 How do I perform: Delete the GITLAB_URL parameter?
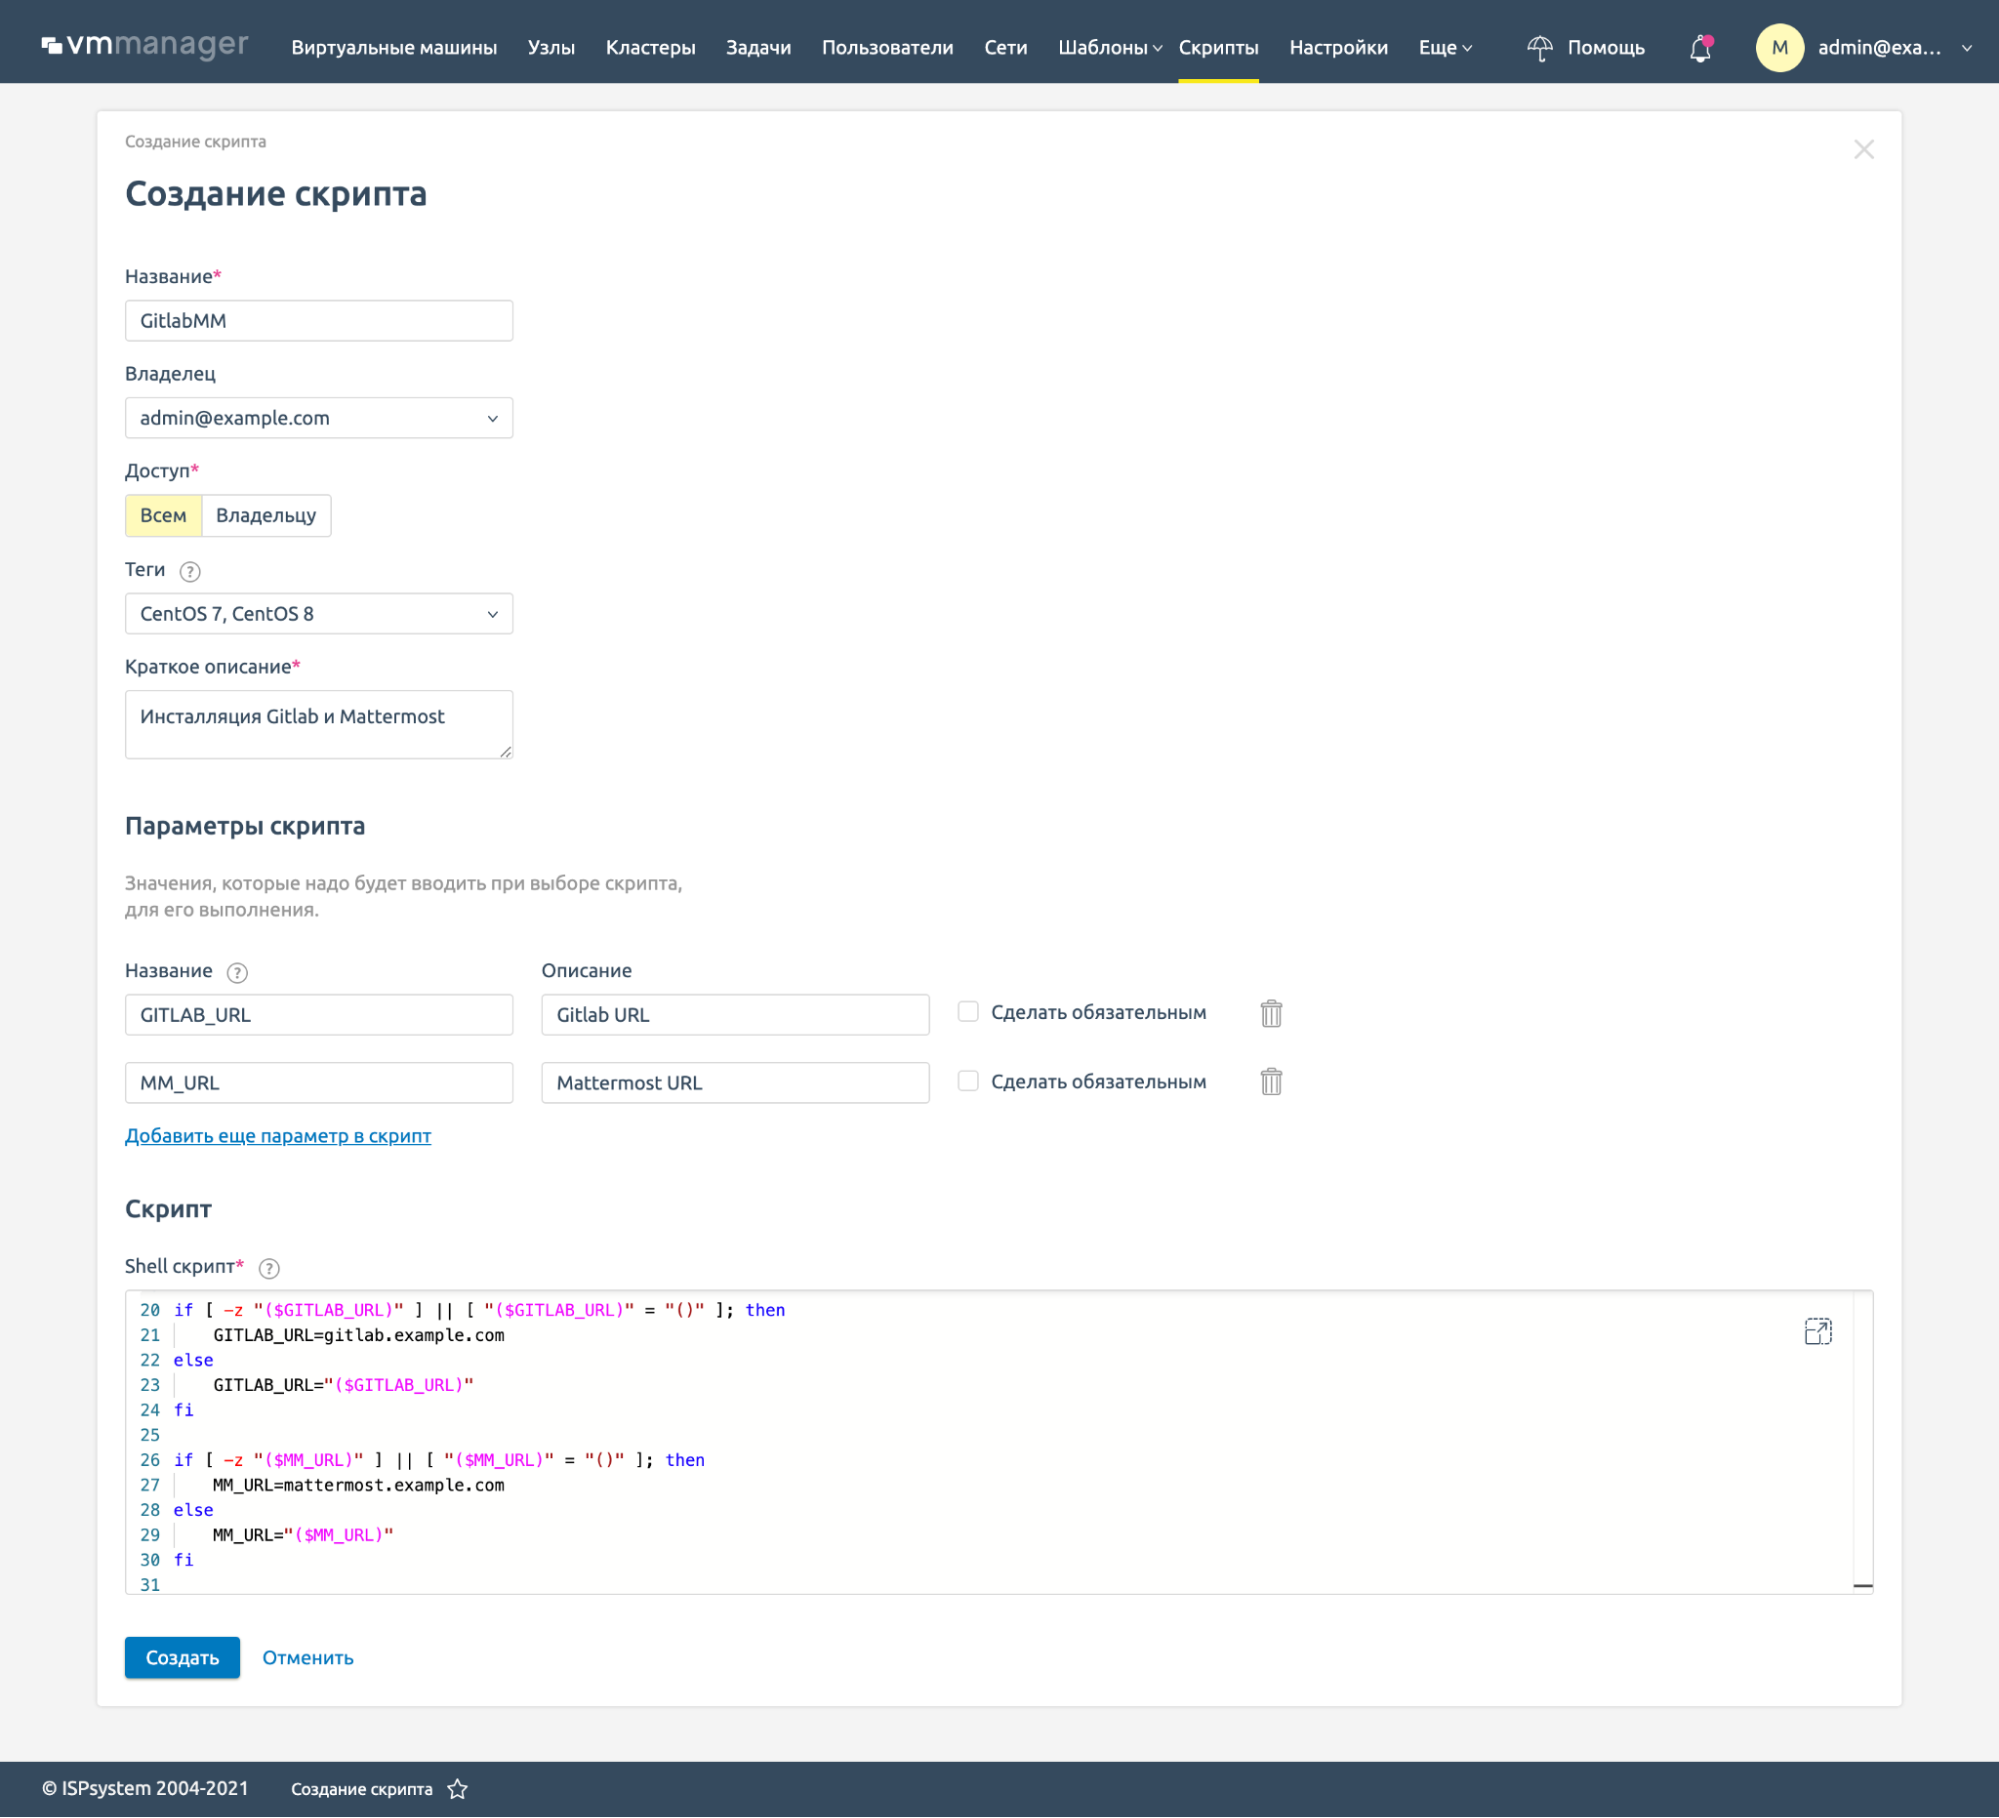(1271, 1013)
